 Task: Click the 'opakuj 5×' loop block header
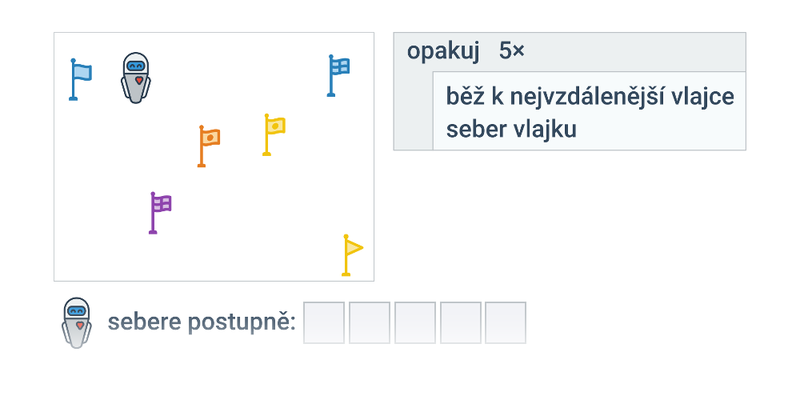click(569, 52)
